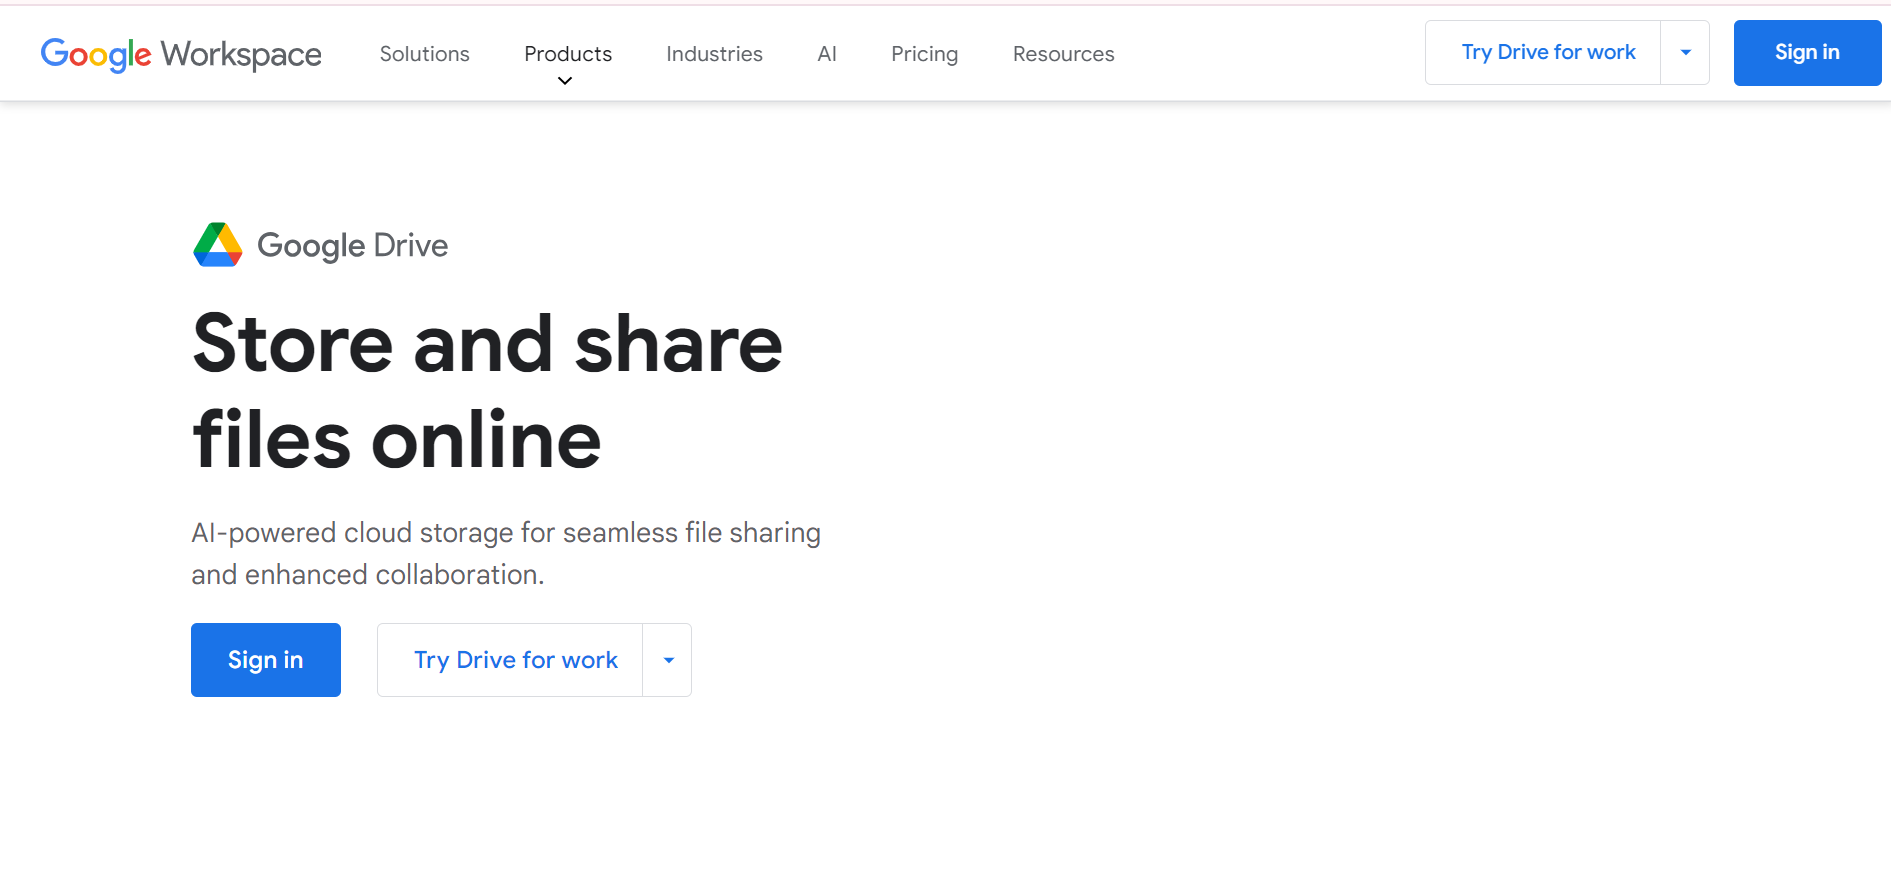This screenshot has width=1891, height=894.
Task: Open the Resources menu
Action: [1063, 54]
